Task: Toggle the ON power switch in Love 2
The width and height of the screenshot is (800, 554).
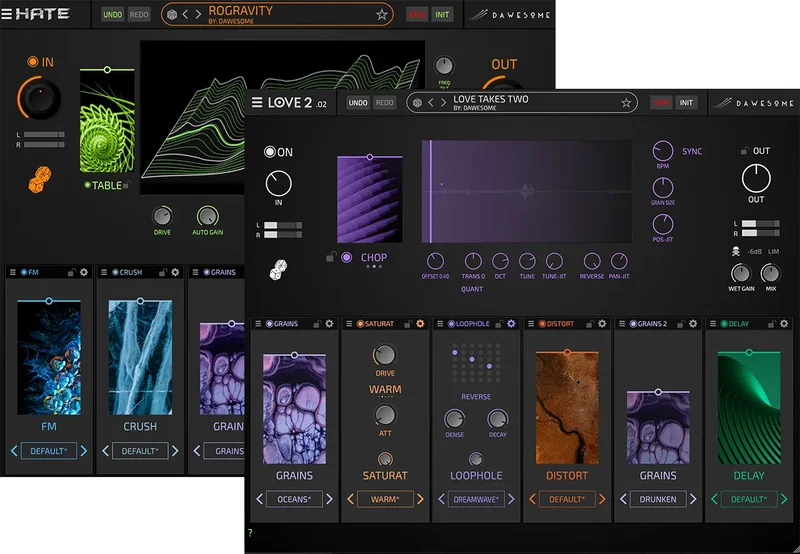Action: point(269,152)
